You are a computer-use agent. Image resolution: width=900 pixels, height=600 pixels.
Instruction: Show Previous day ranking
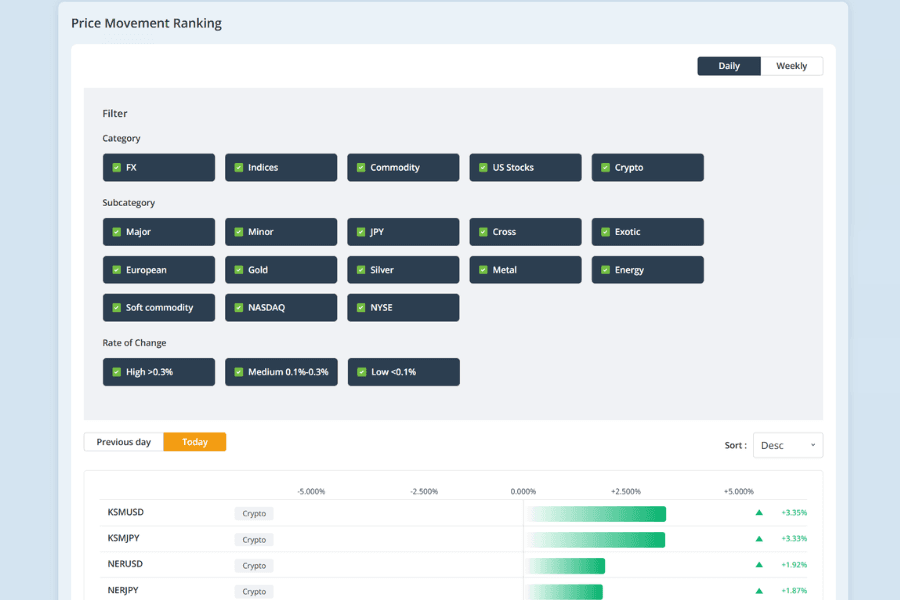click(123, 442)
